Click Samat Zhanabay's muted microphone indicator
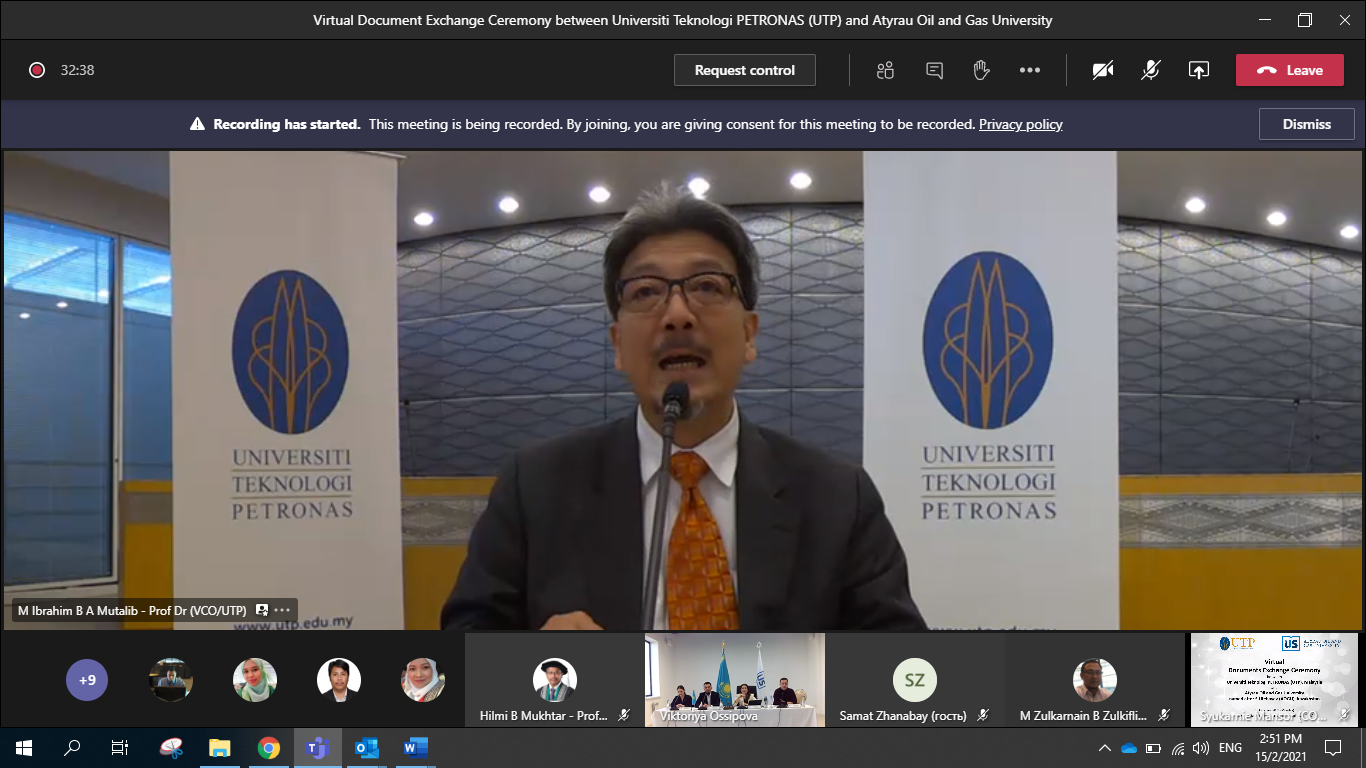Viewport: 1366px width, 768px height. coord(982,715)
